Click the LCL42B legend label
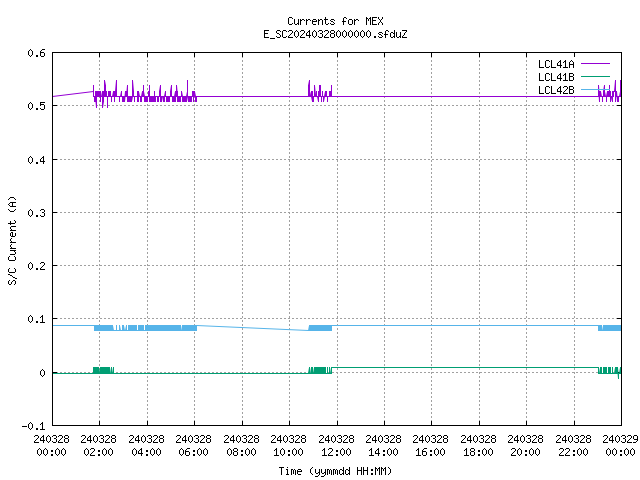 click(x=556, y=90)
